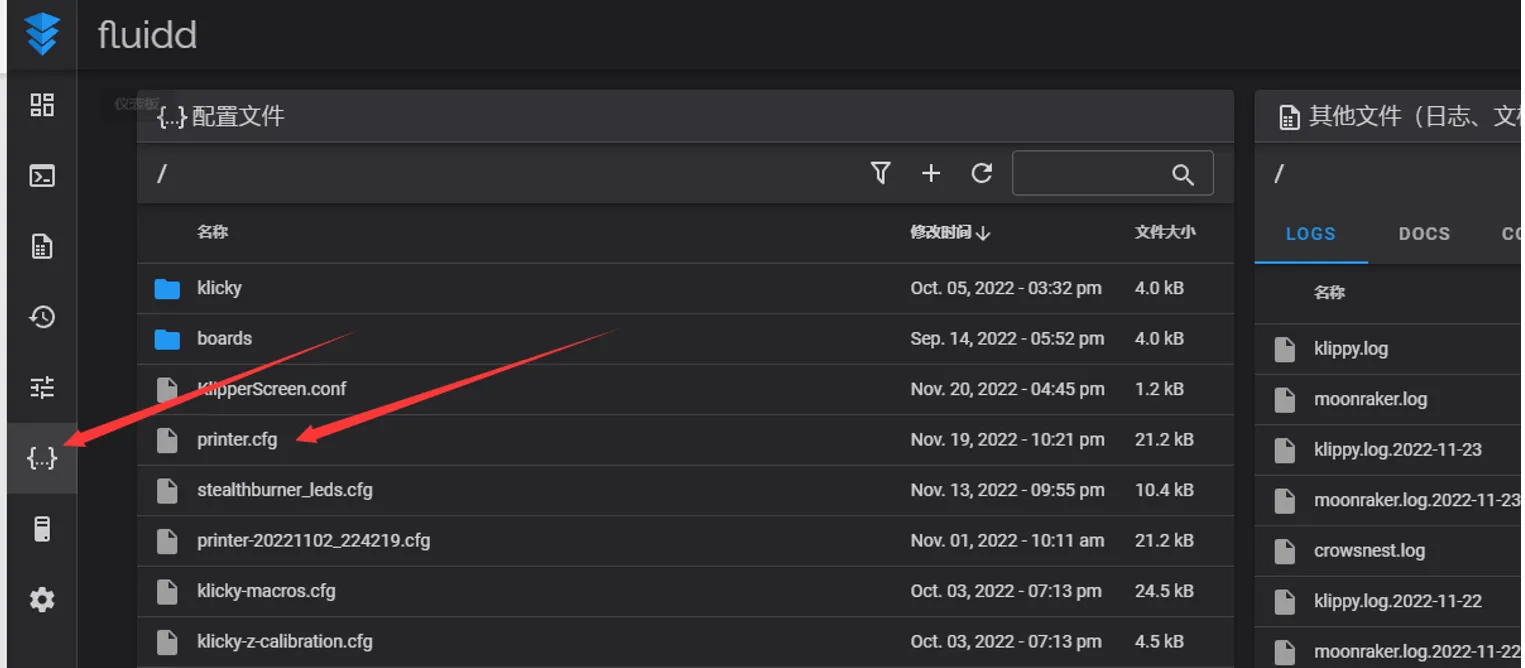Refresh the config files list
The height and width of the screenshot is (668, 1525).
[x=982, y=173]
